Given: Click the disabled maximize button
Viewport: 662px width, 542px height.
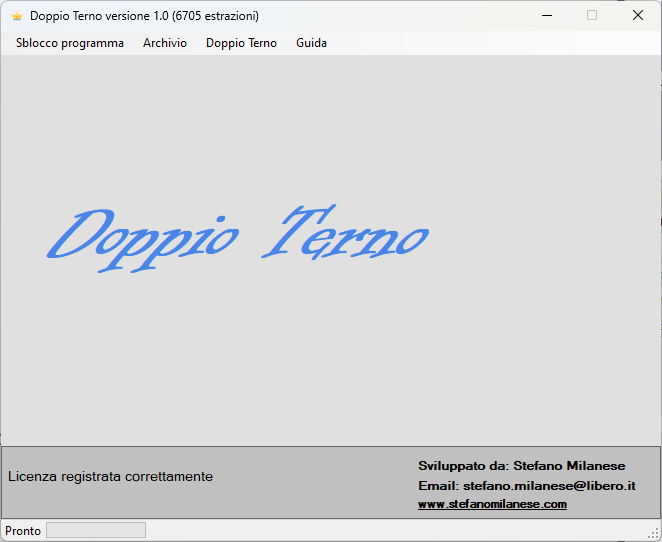Looking at the screenshot, I should point(592,16).
